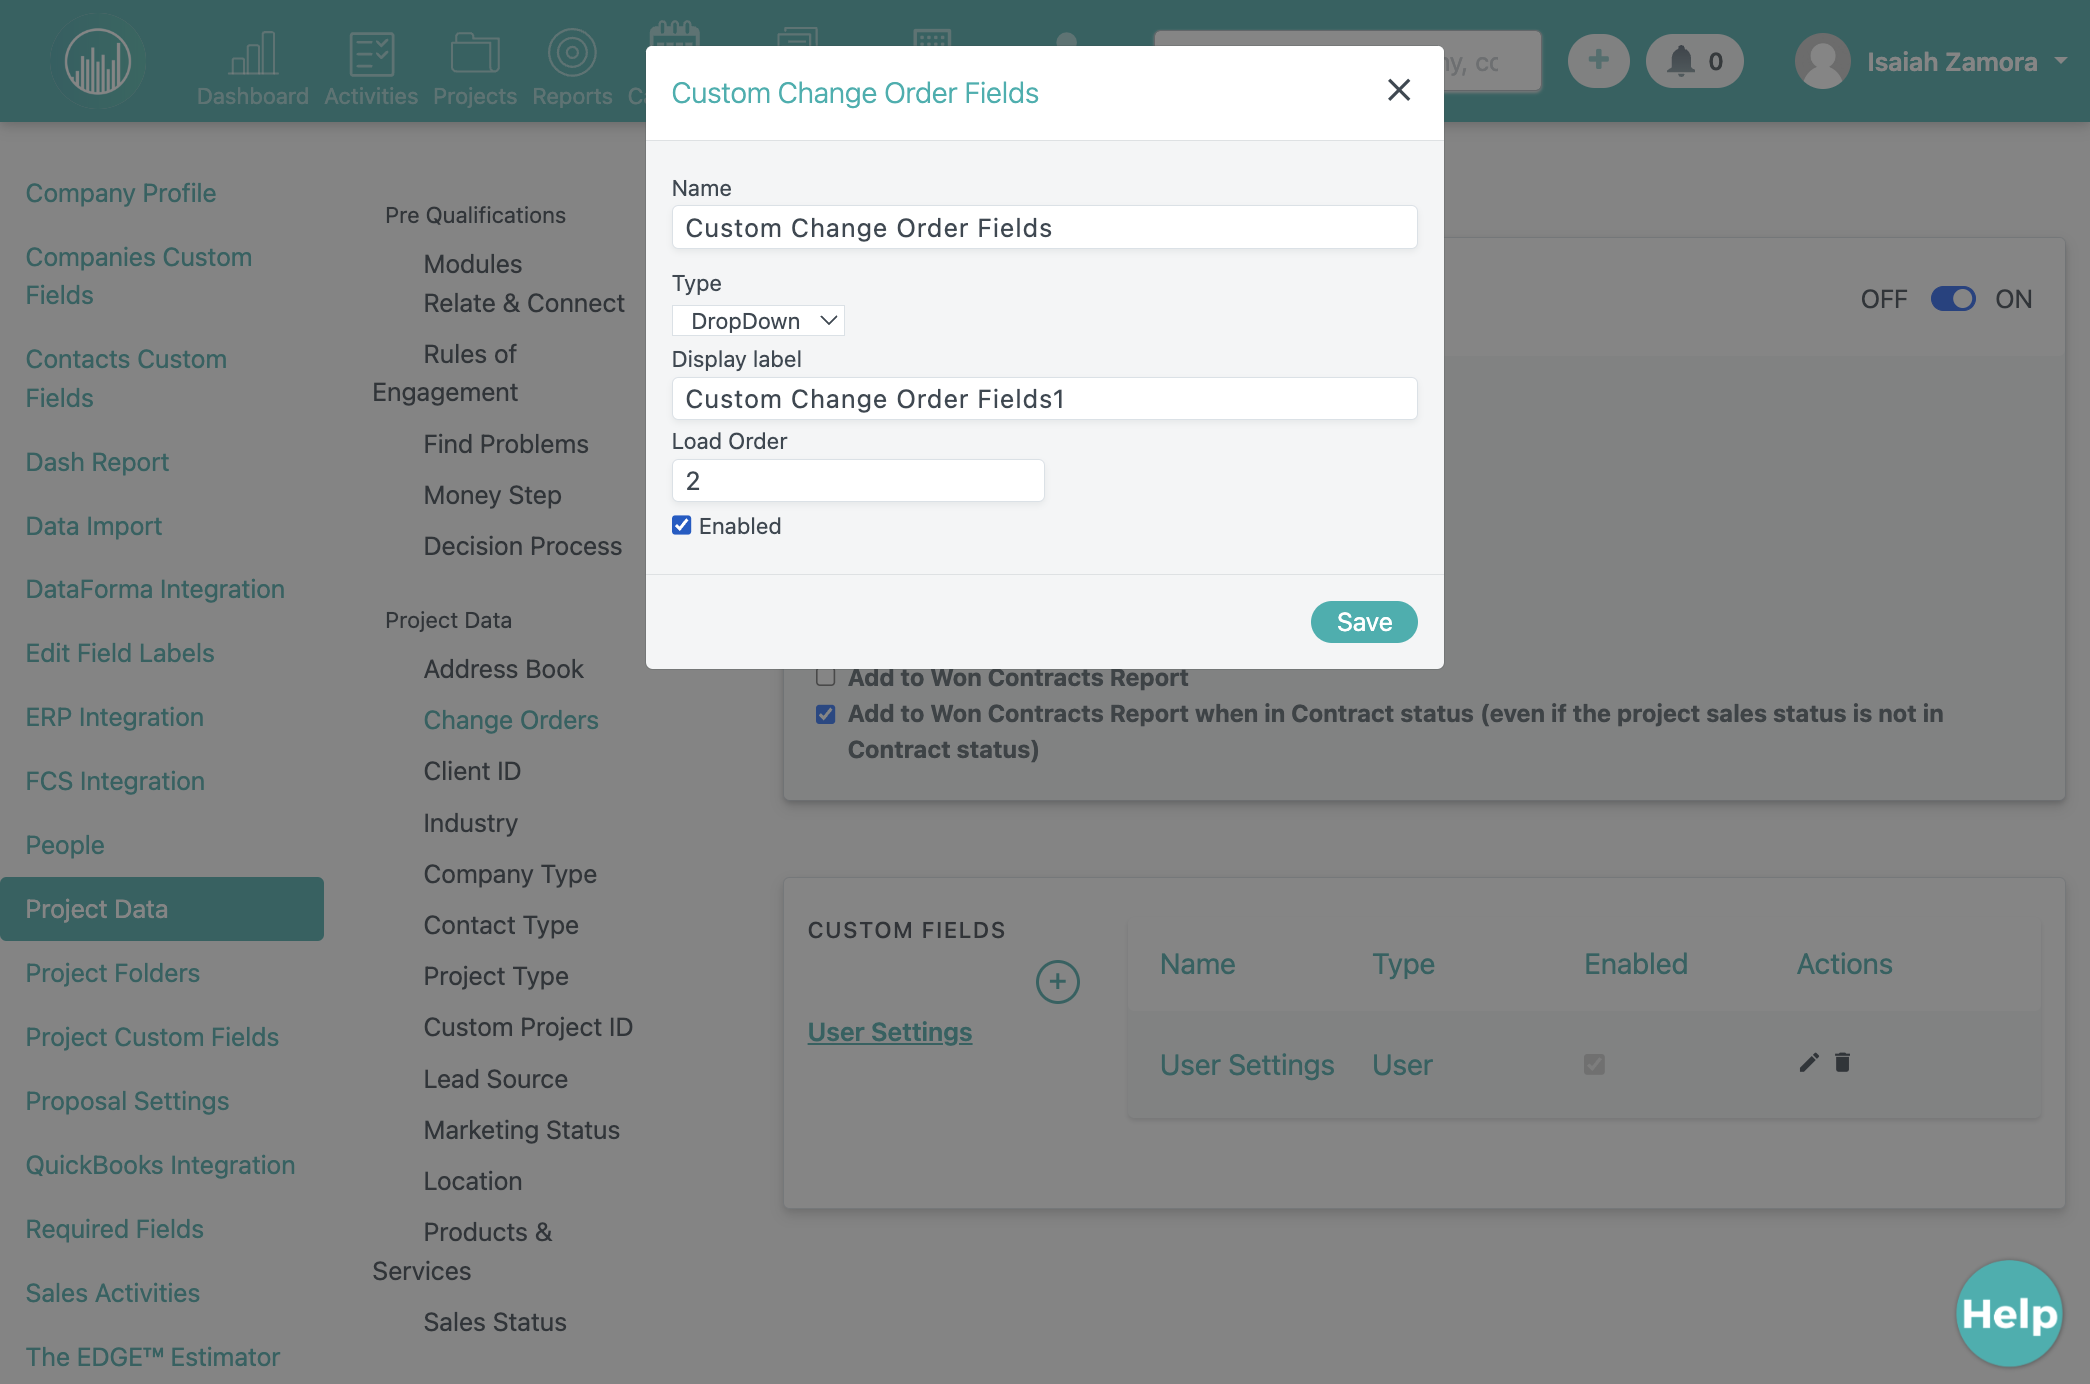Click the Save button
The width and height of the screenshot is (2090, 1384).
point(1364,622)
